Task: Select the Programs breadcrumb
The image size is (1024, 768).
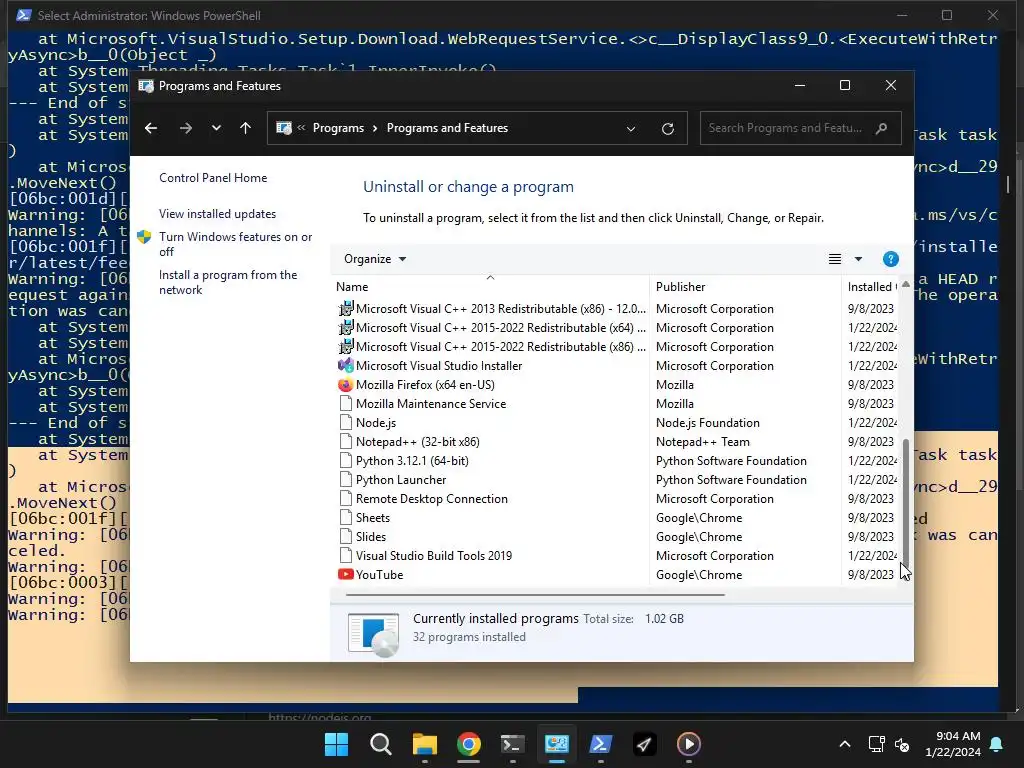Action: tap(338, 128)
